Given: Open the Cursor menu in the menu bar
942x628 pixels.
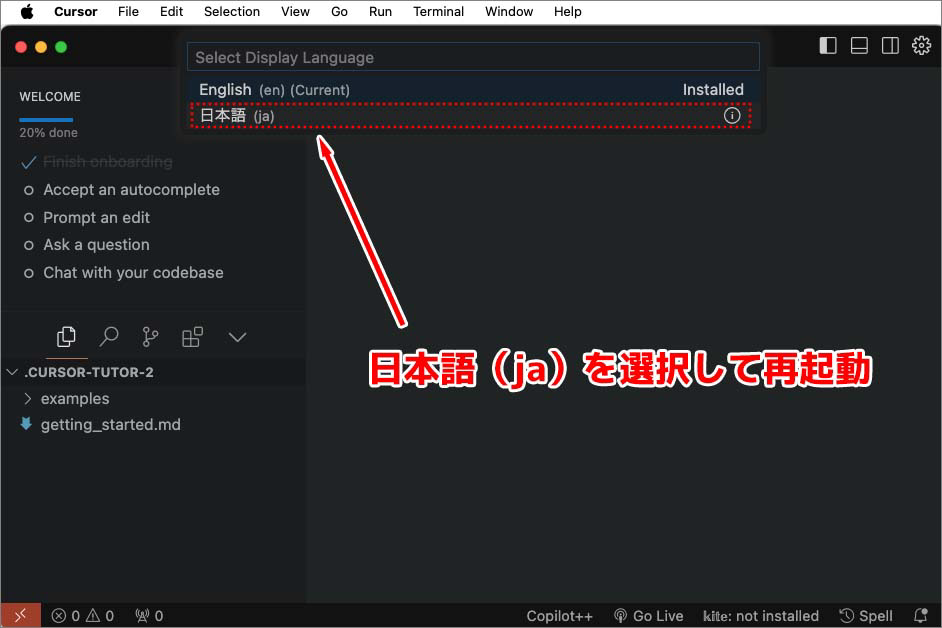Looking at the screenshot, I should click(x=75, y=11).
